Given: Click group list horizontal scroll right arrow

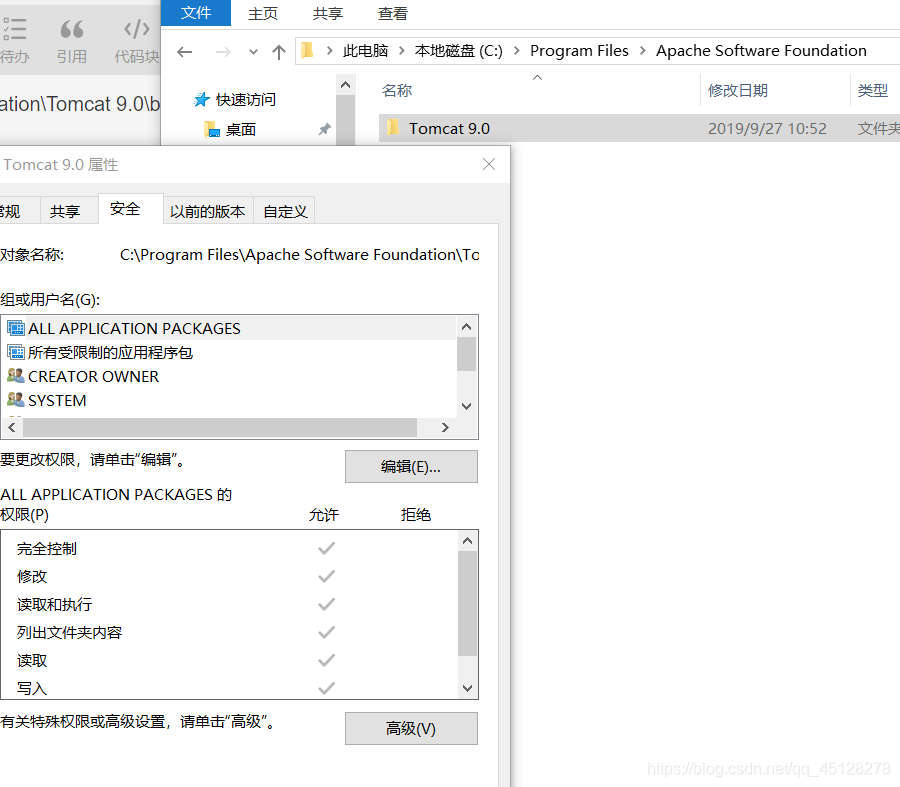Looking at the screenshot, I should tap(445, 428).
